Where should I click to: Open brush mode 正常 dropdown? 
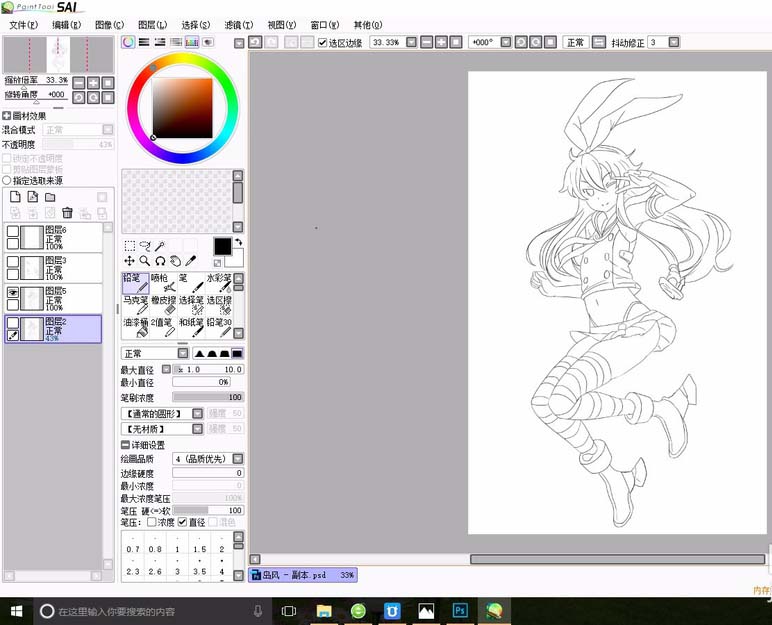(183, 353)
